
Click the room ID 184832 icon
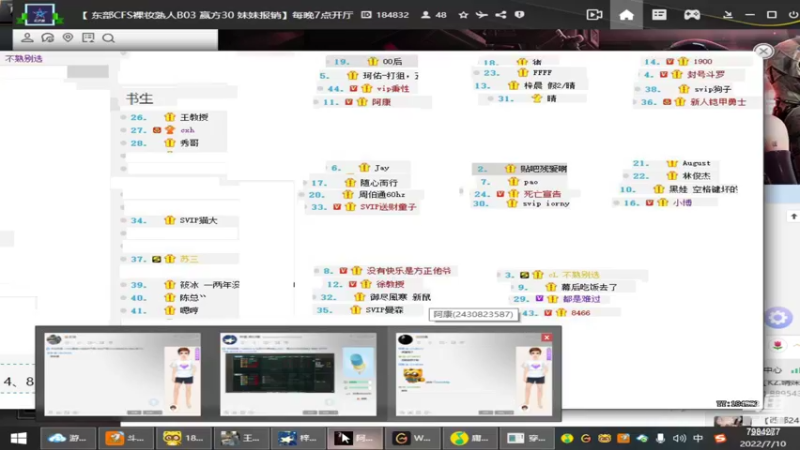(366, 15)
